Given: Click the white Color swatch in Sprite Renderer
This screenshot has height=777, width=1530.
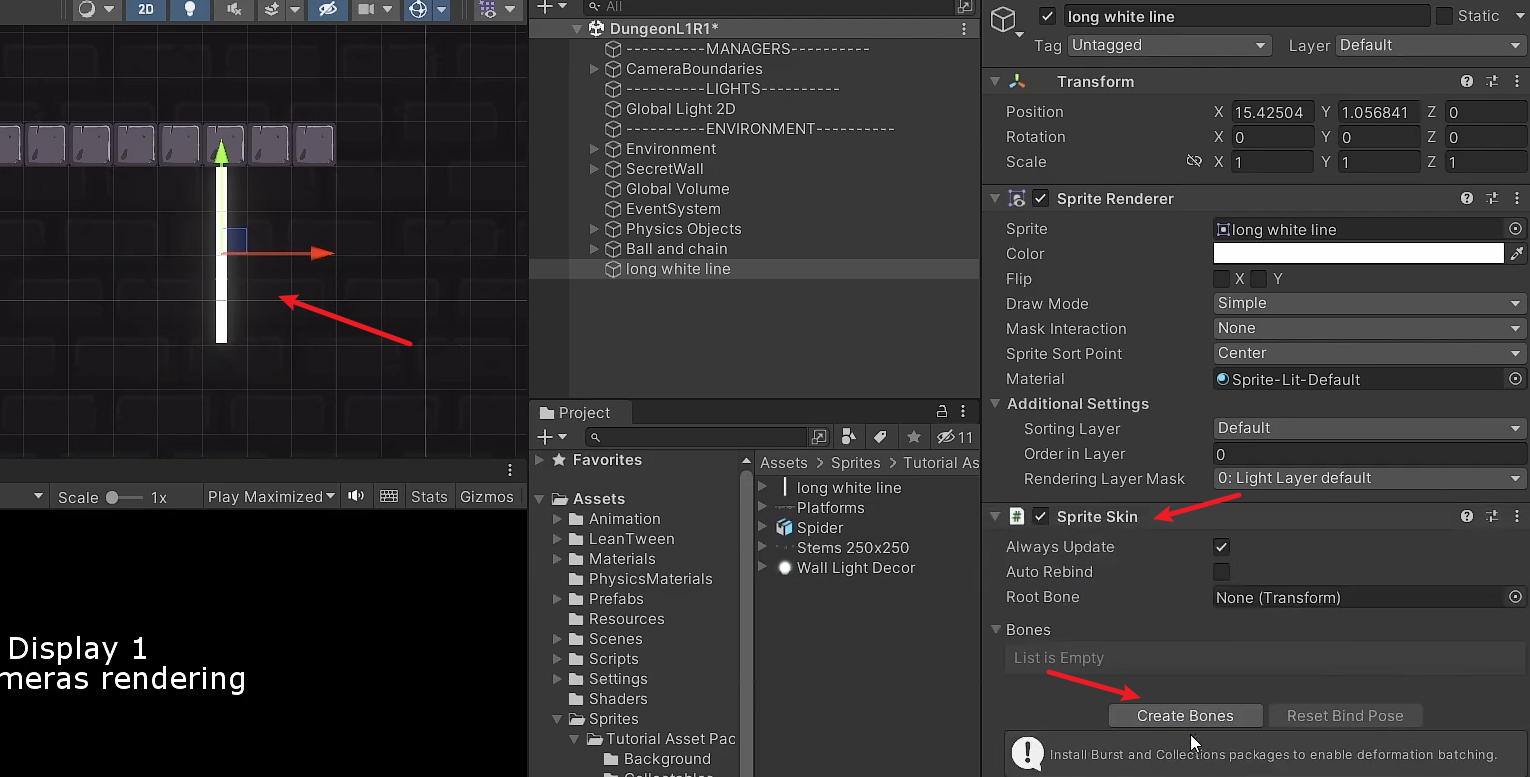Looking at the screenshot, I should [x=1357, y=254].
